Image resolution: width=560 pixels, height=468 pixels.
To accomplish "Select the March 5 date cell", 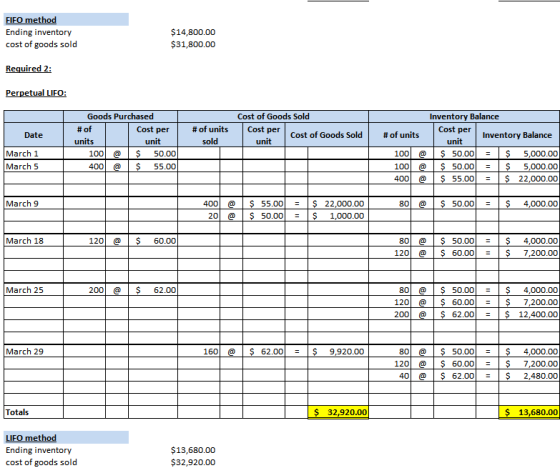I will pyautogui.click(x=34, y=166).
